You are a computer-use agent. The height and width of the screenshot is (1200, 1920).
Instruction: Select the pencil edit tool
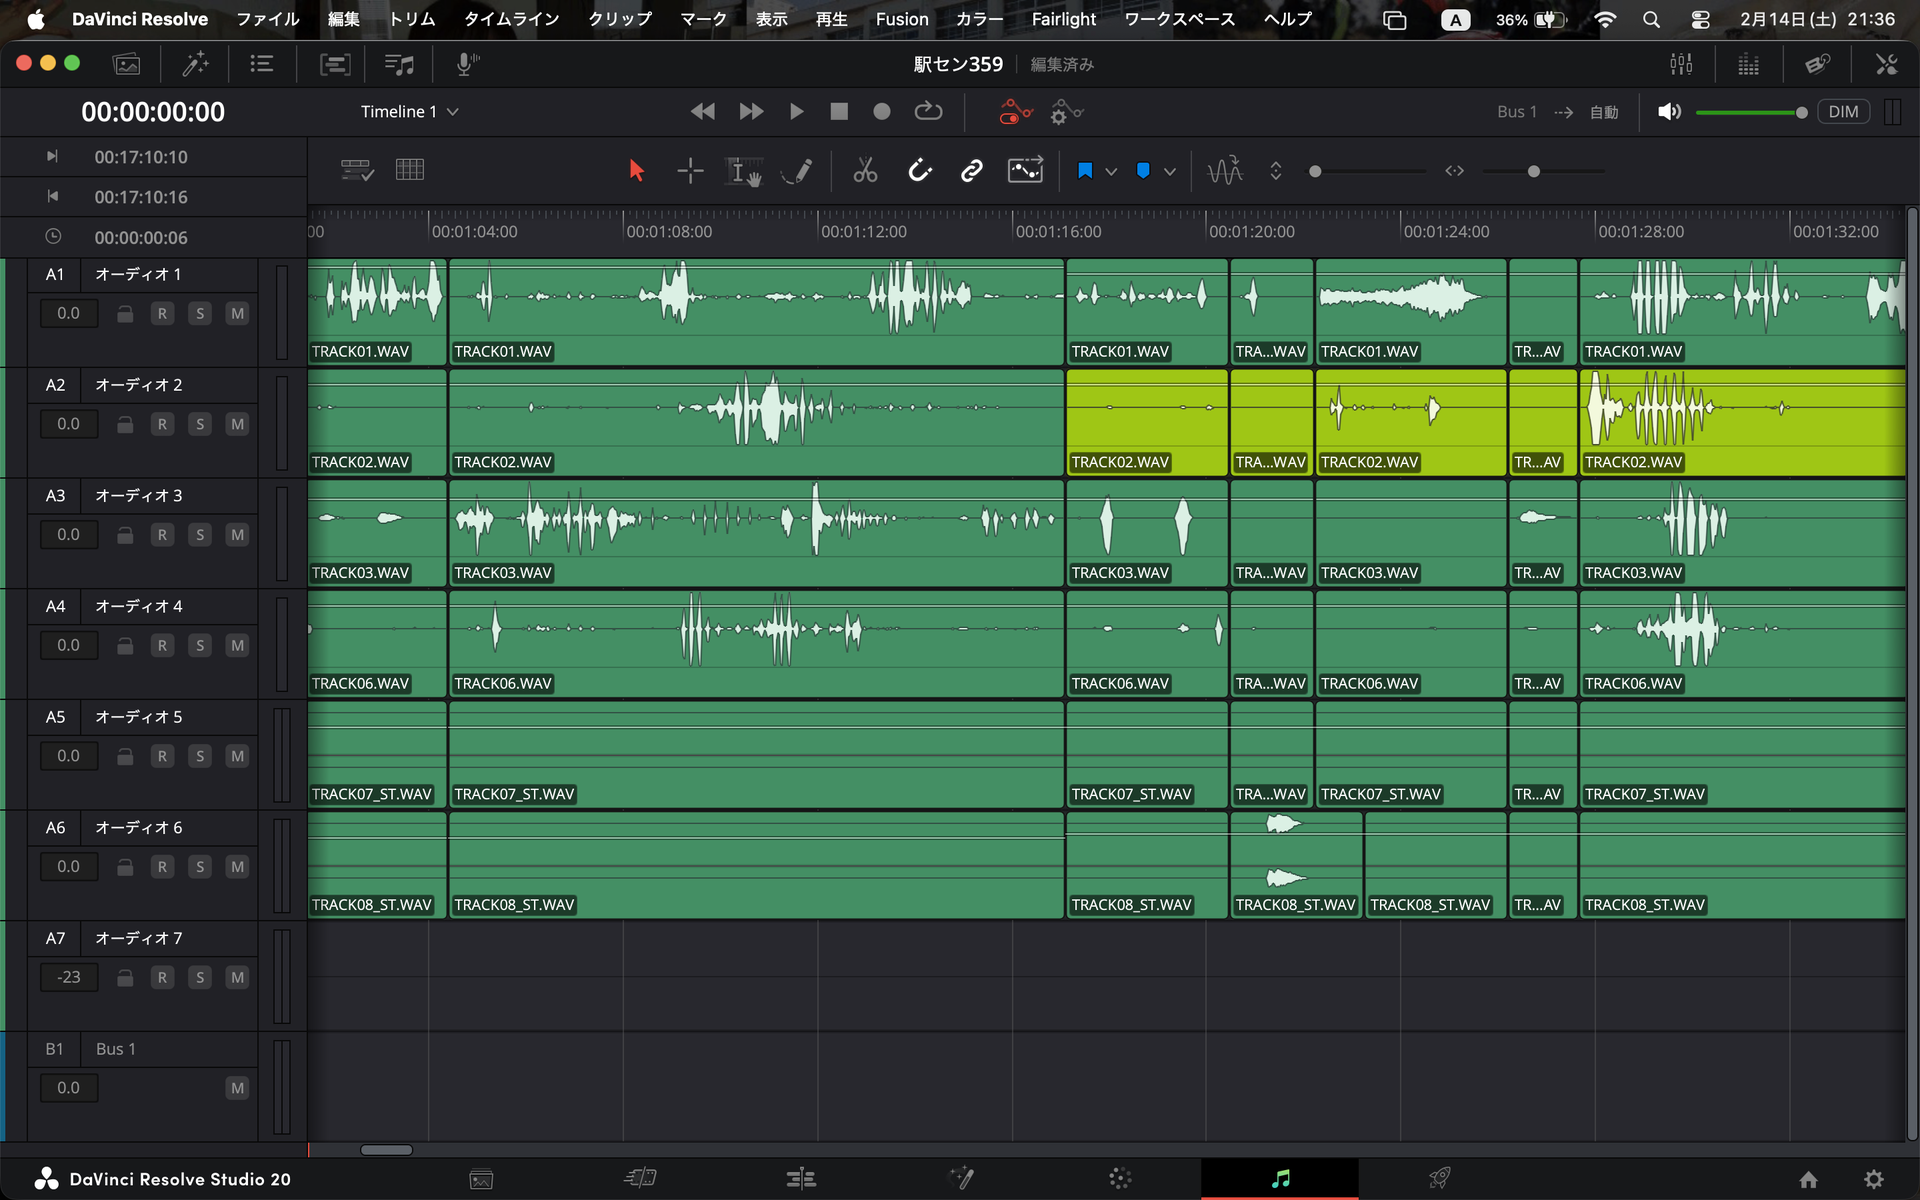[x=797, y=171]
